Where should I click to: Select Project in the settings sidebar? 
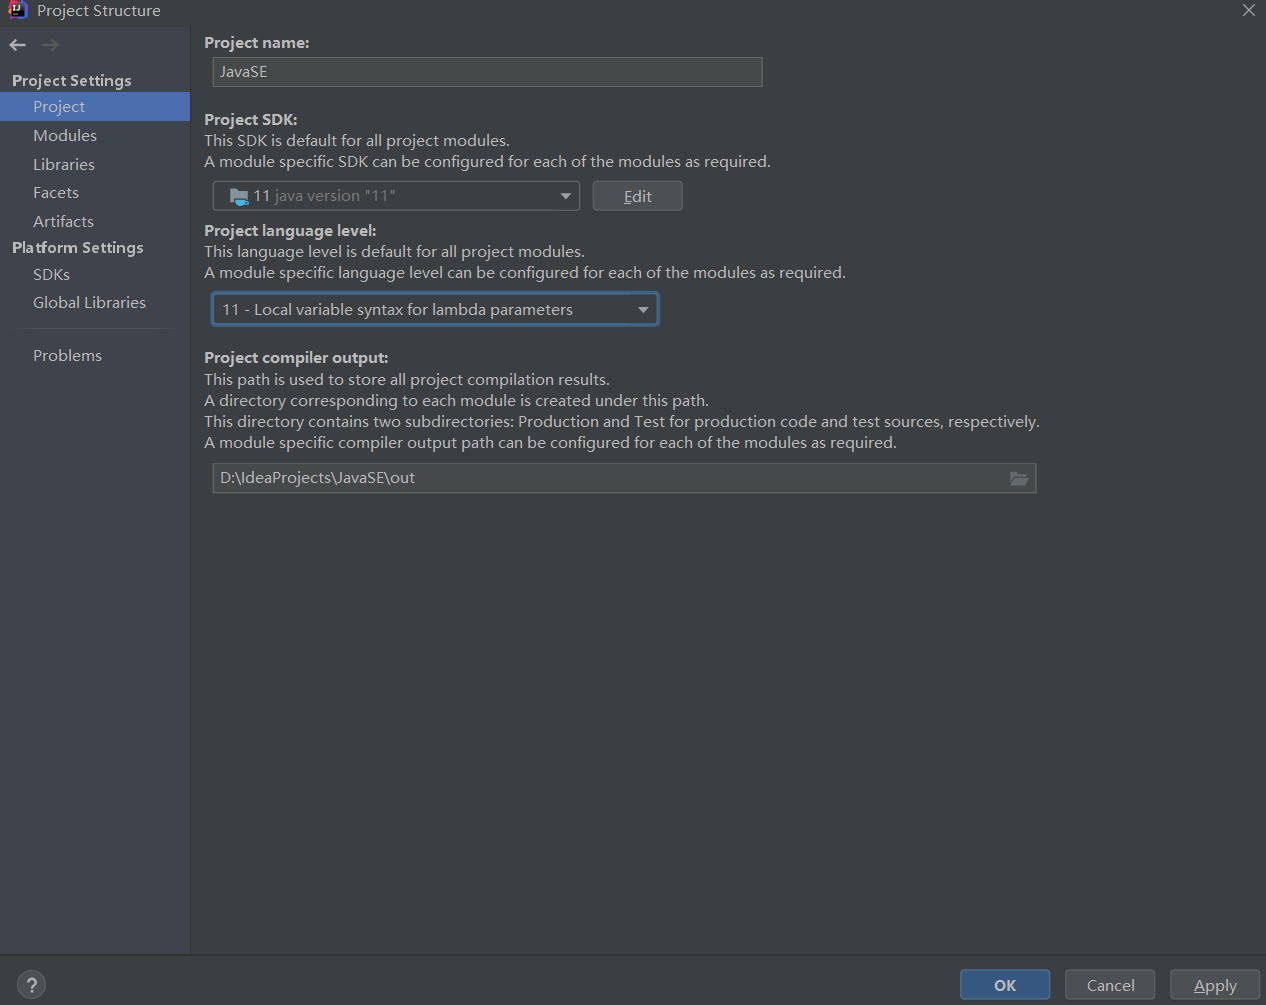coord(59,107)
